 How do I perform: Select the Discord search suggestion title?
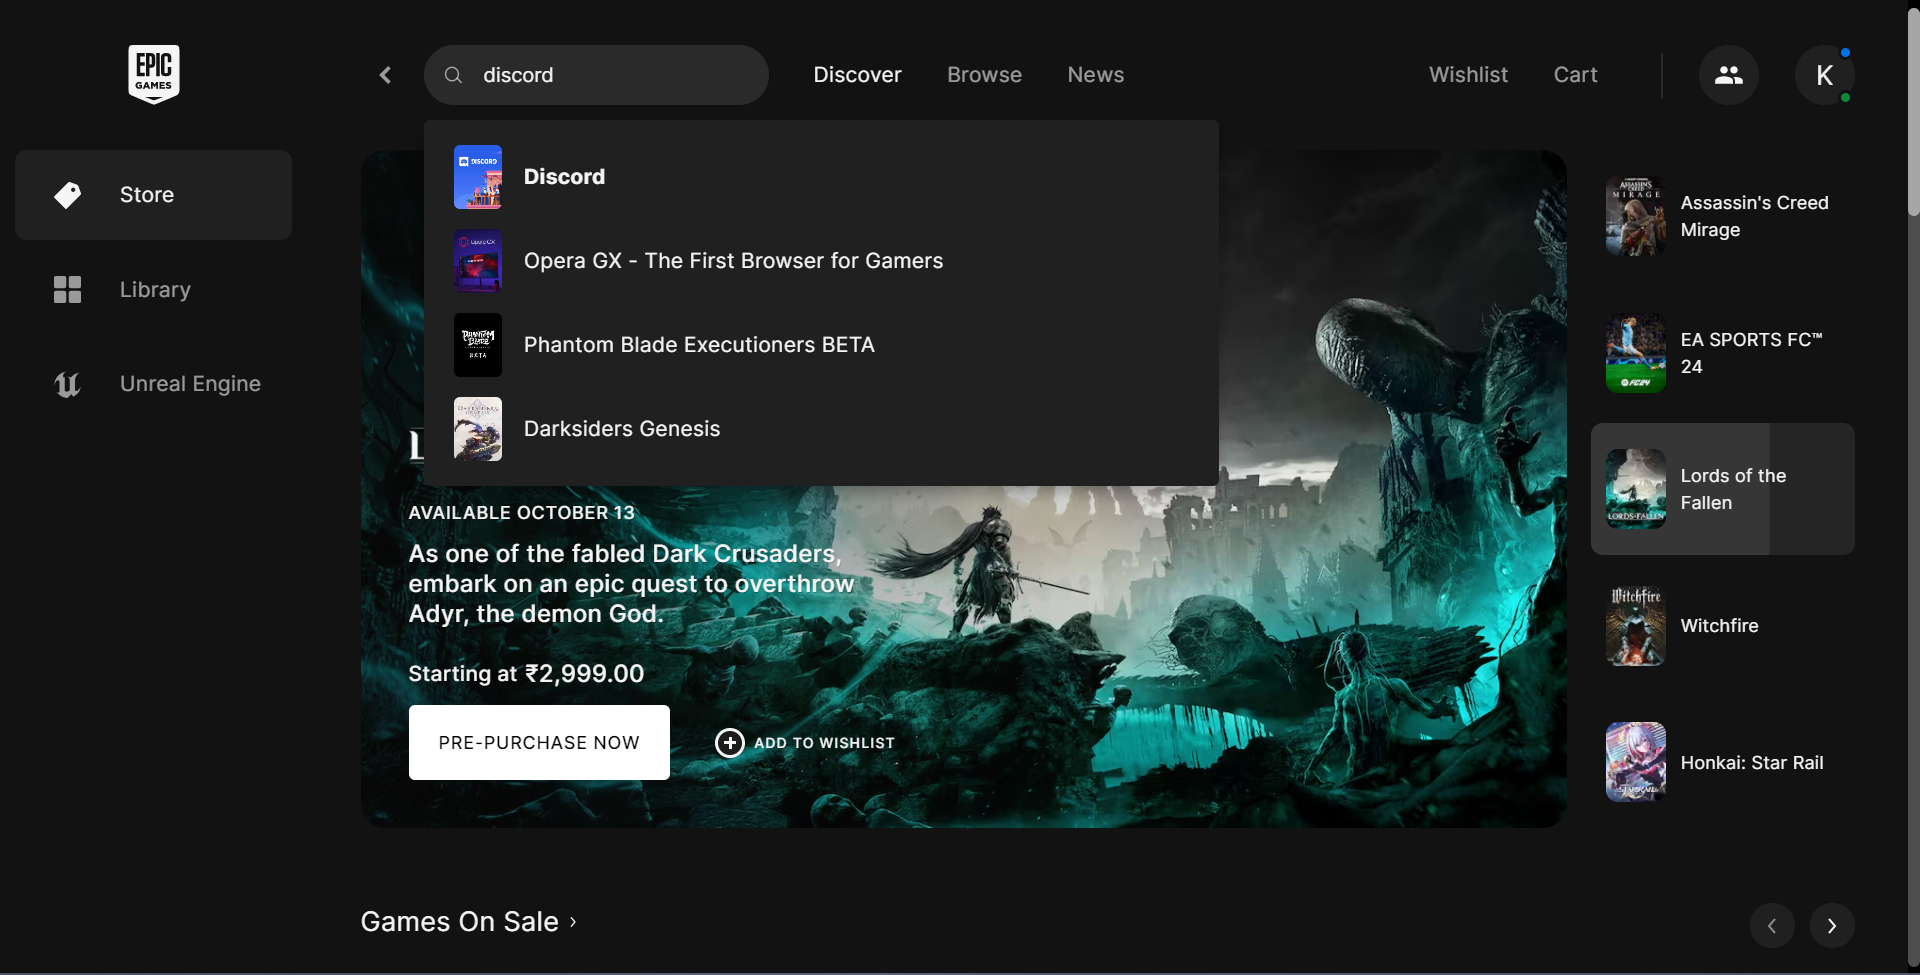[x=565, y=177]
